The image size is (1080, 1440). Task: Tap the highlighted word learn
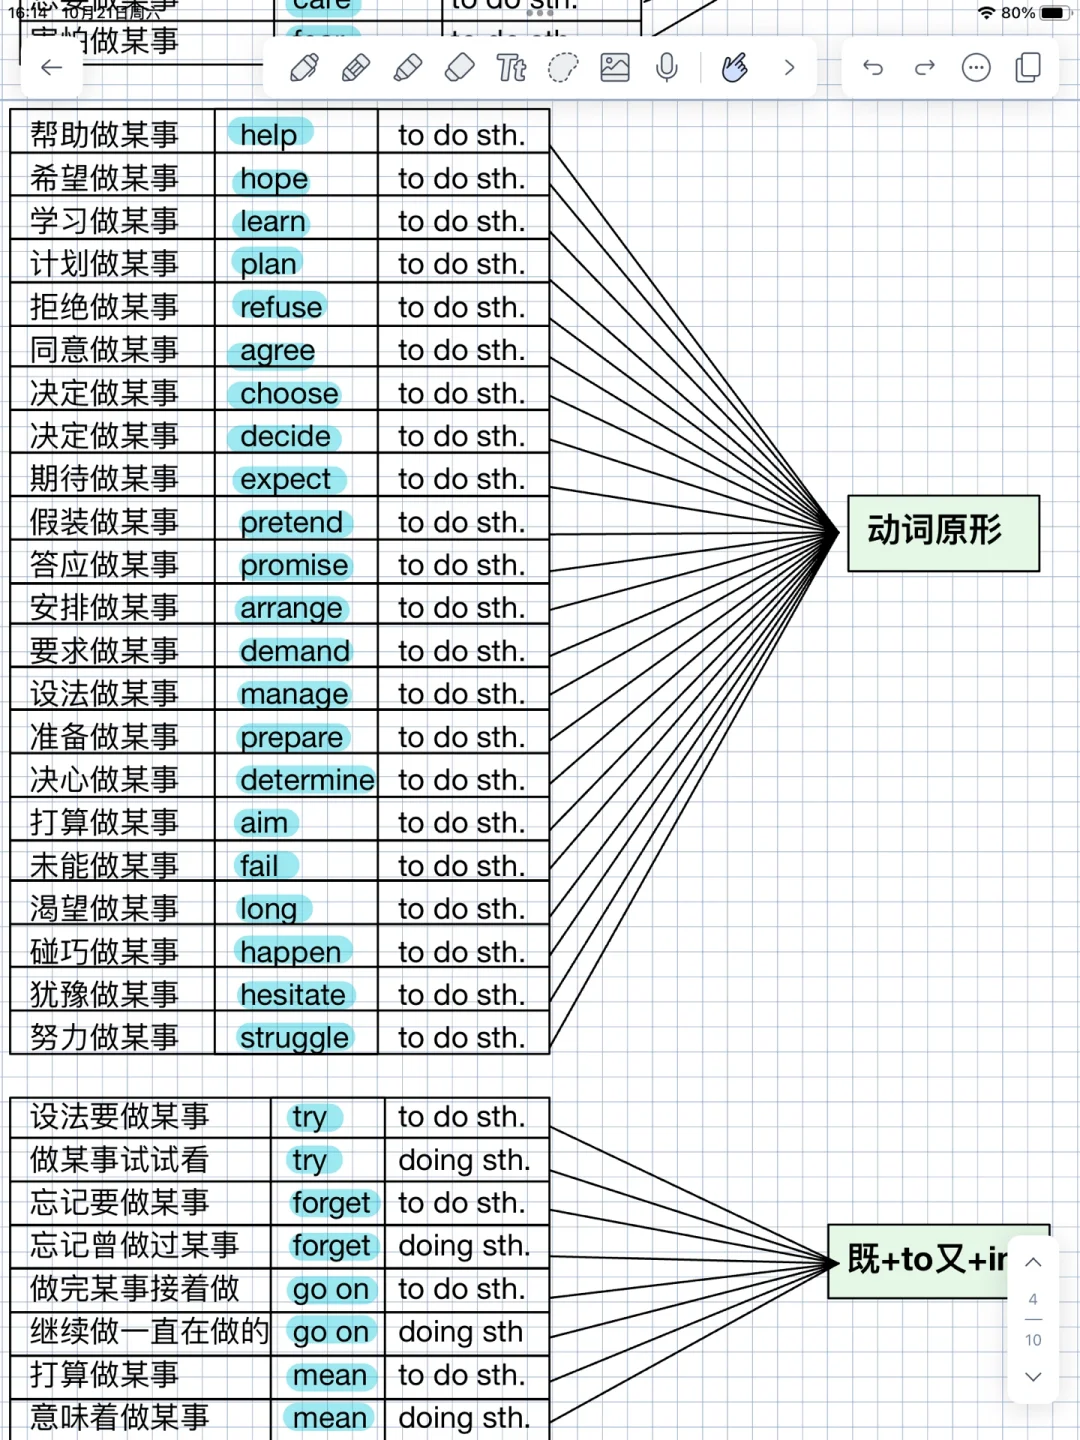coord(273,221)
